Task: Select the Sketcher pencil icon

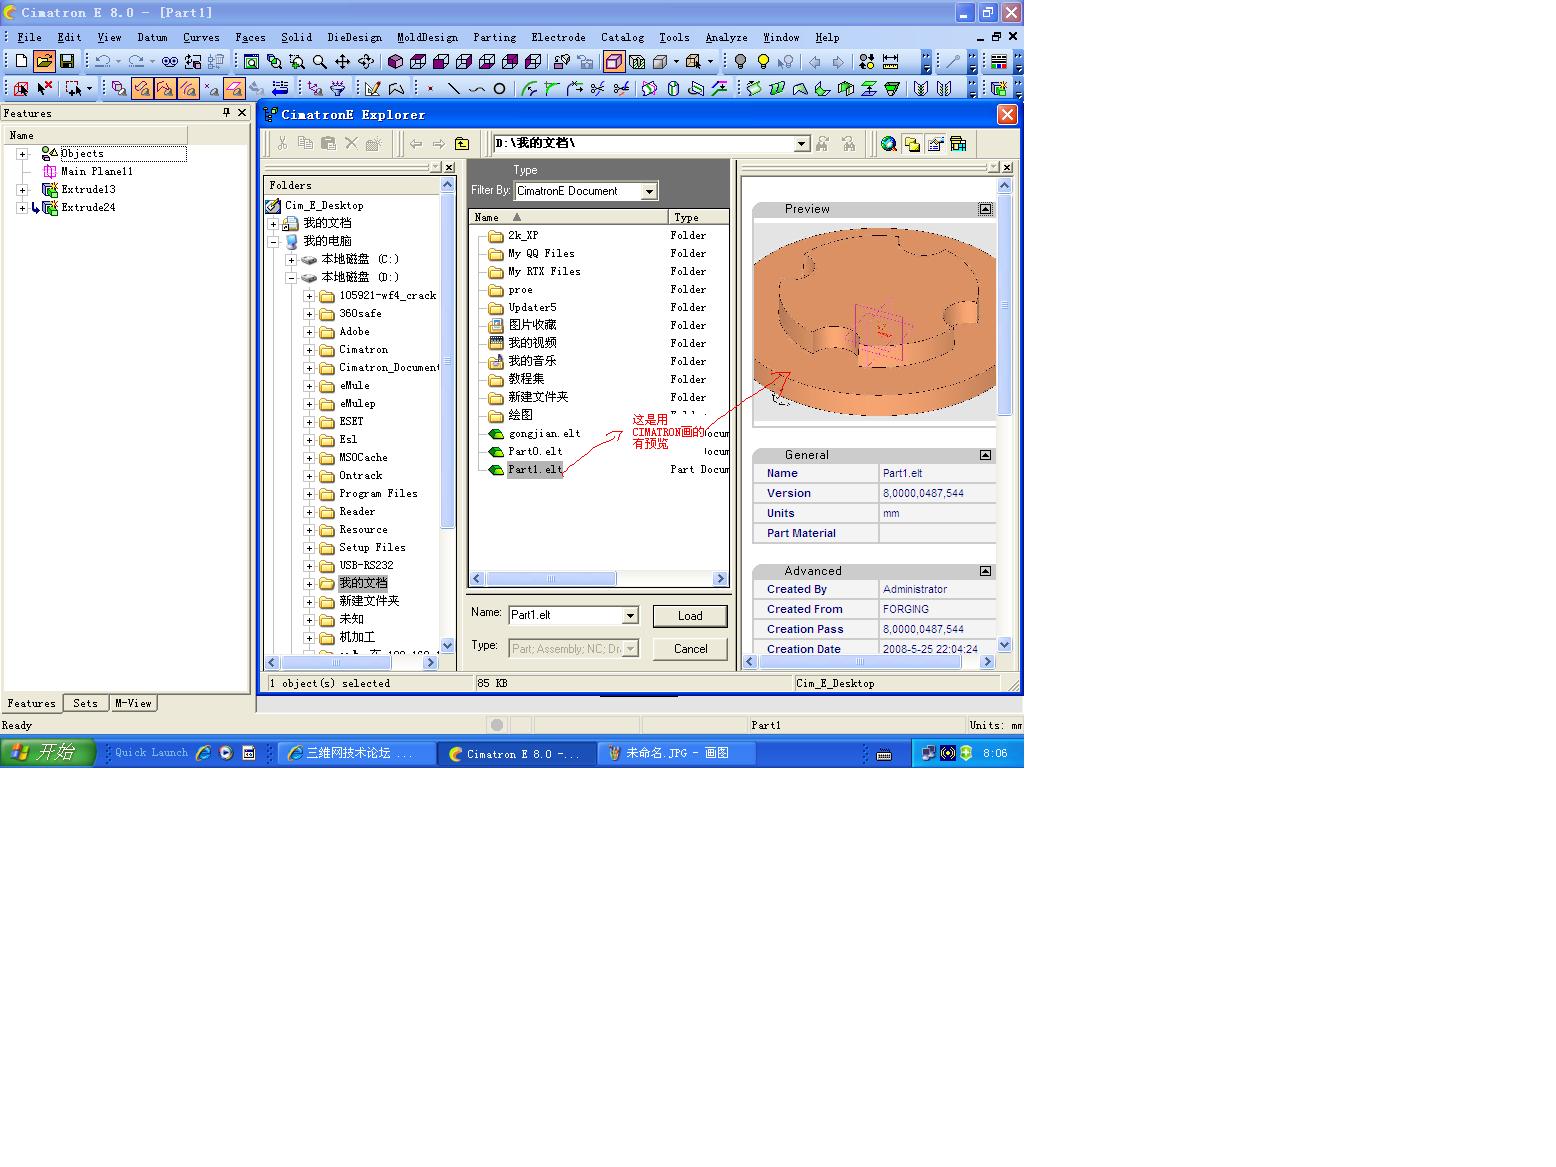Action: [x=372, y=89]
